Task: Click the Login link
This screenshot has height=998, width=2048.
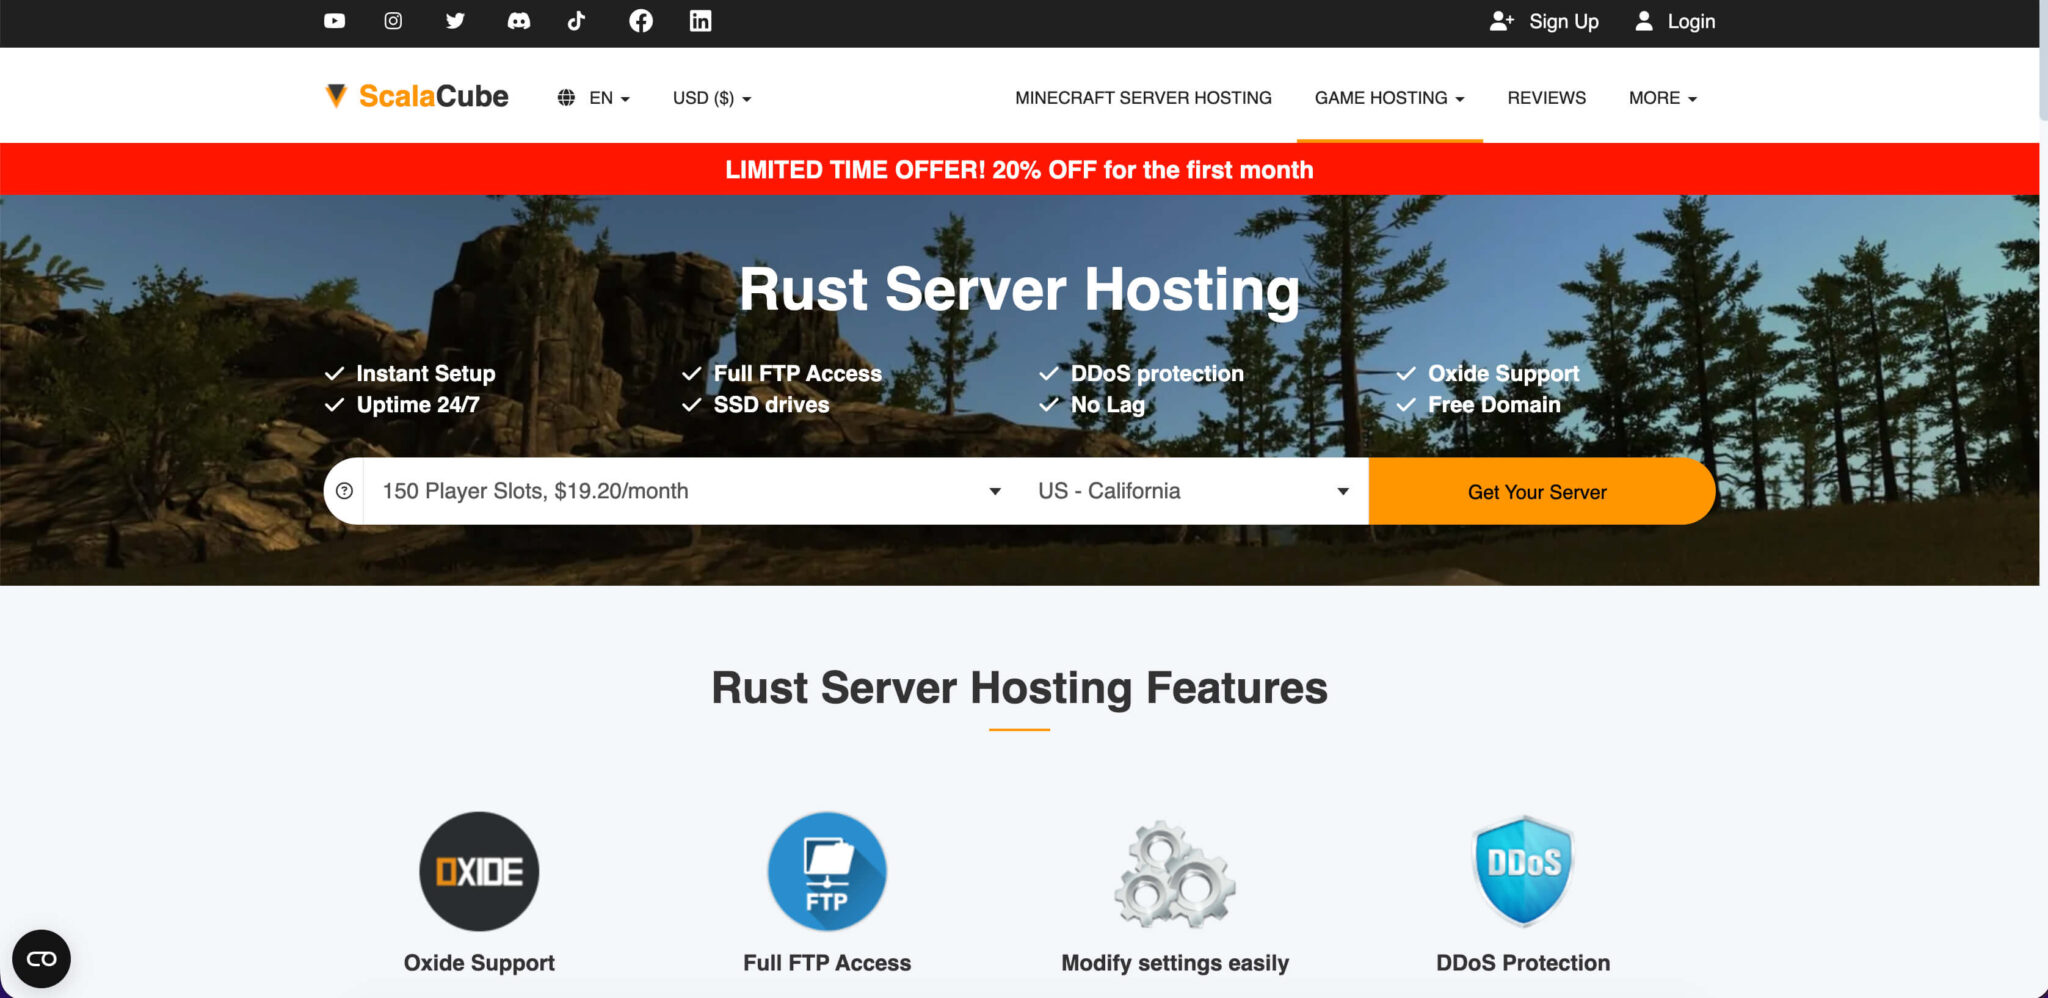Action: tap(1691, 21)
